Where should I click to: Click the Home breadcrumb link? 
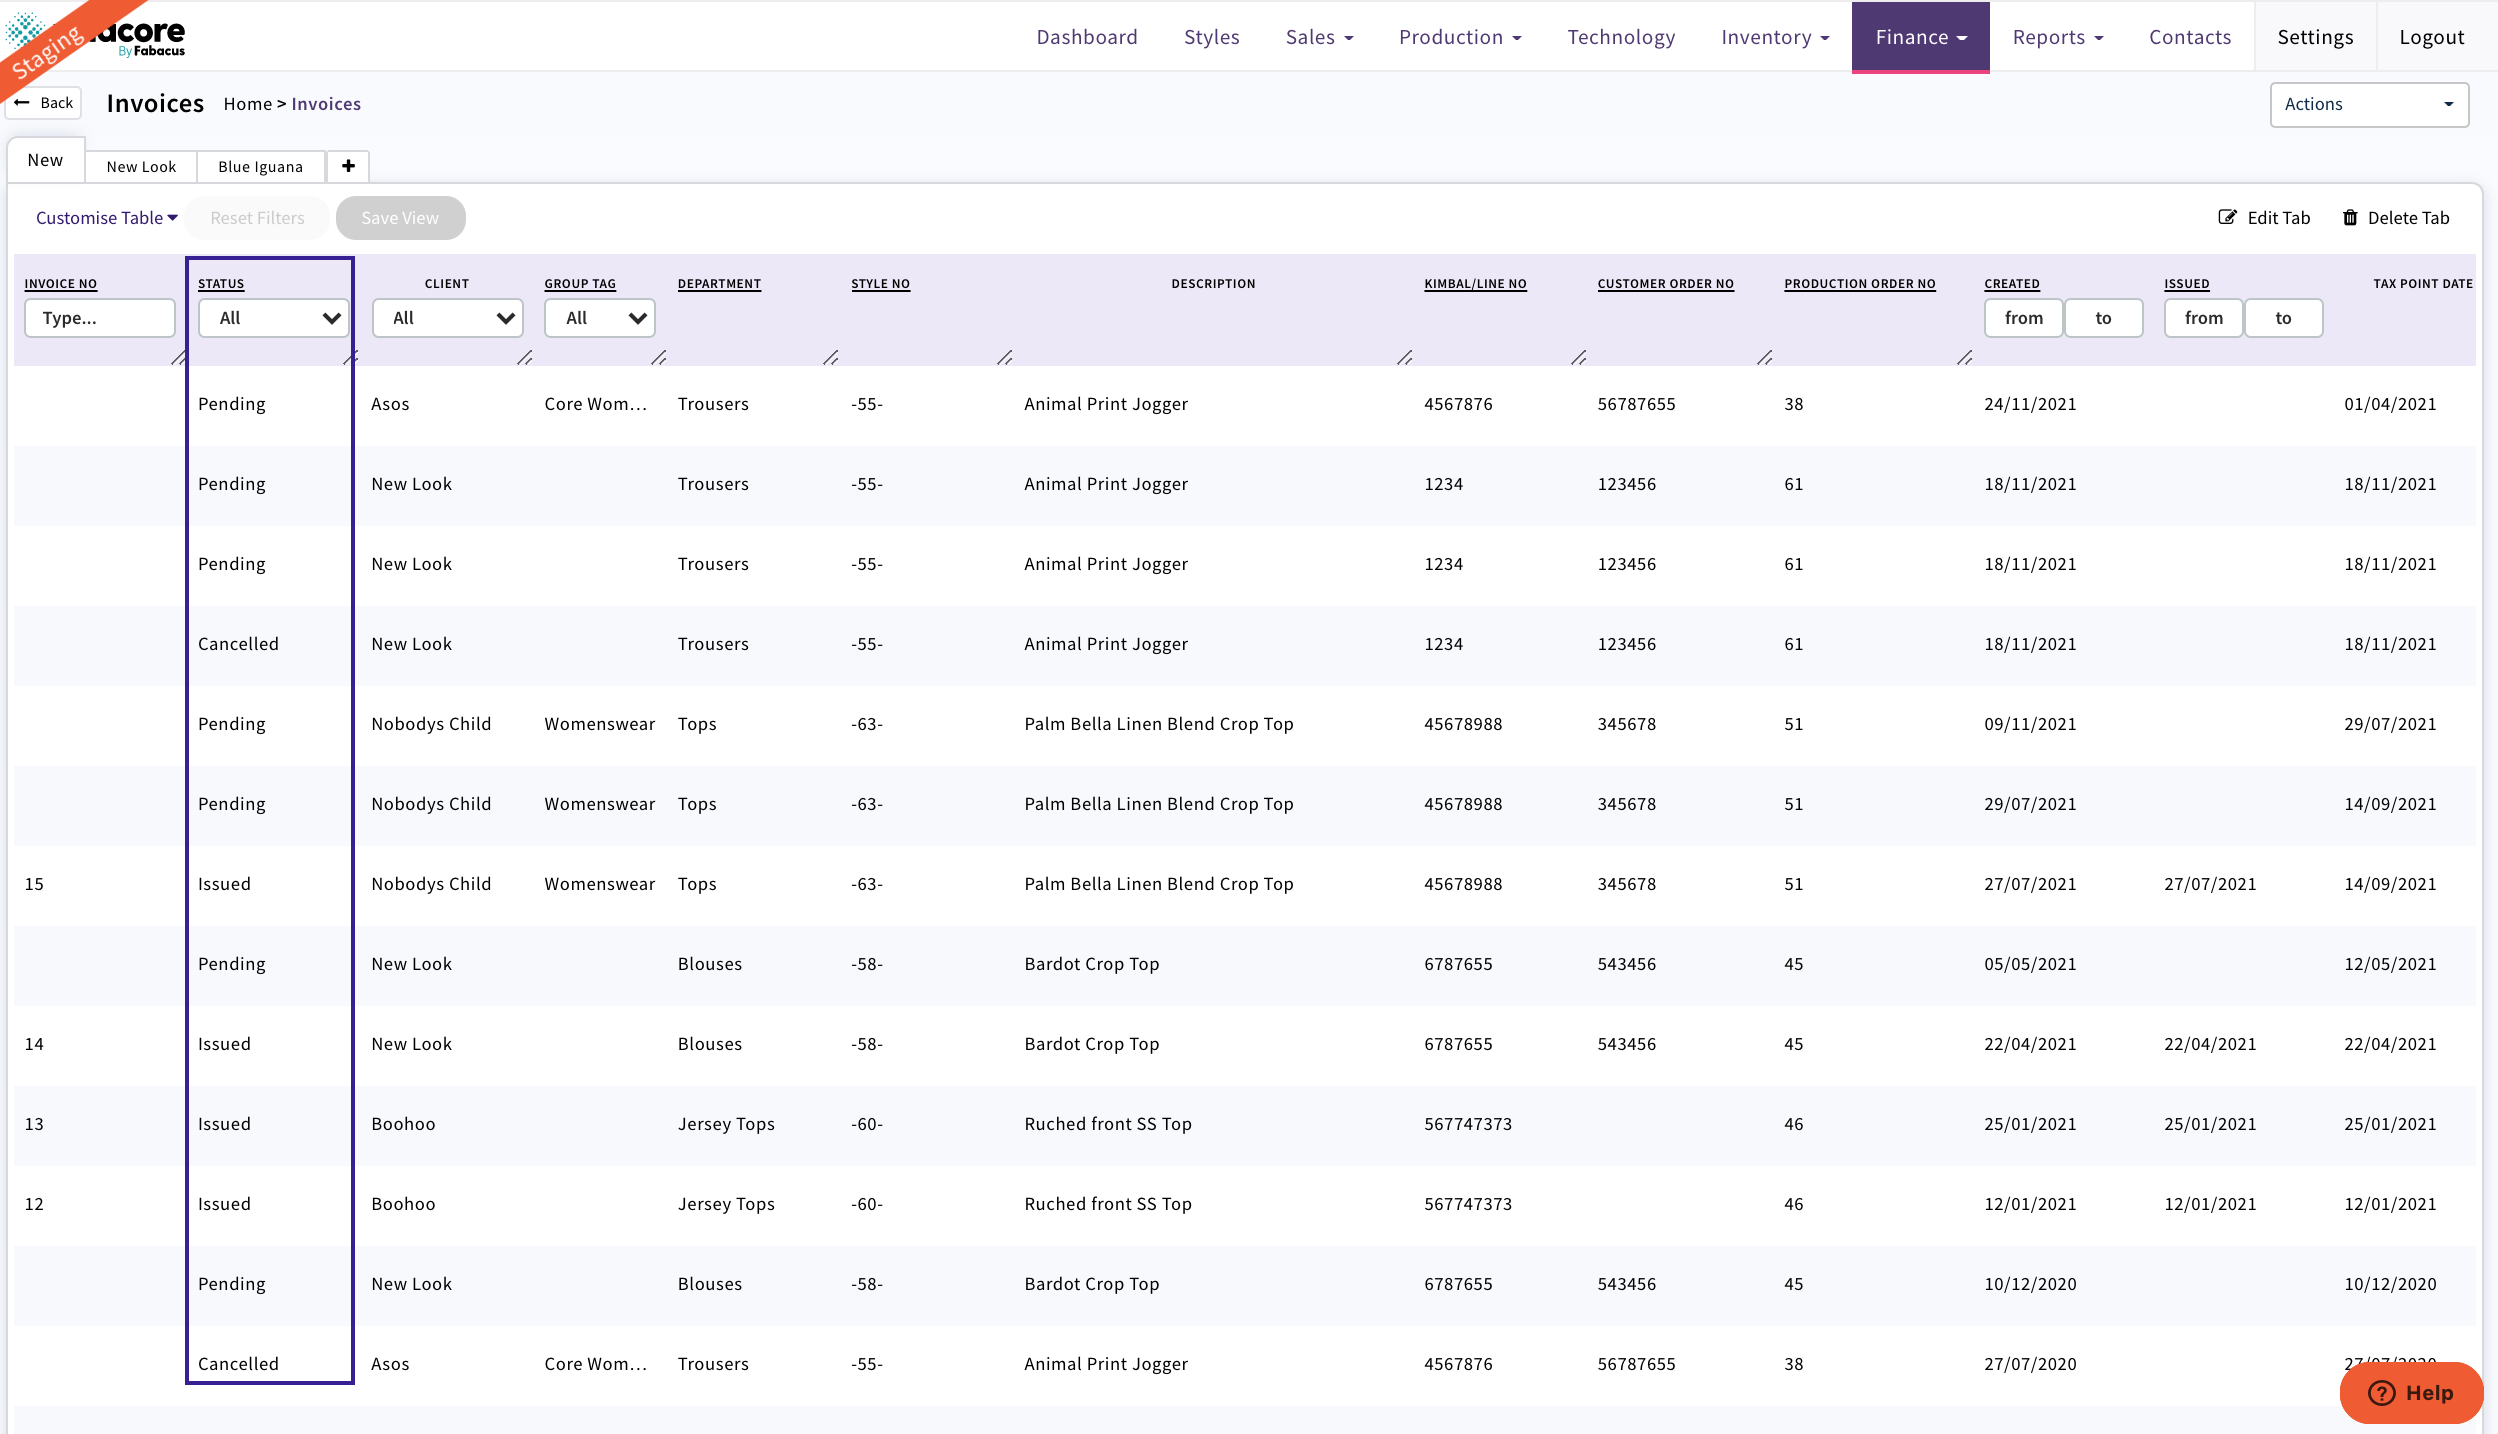click(248, 103)
